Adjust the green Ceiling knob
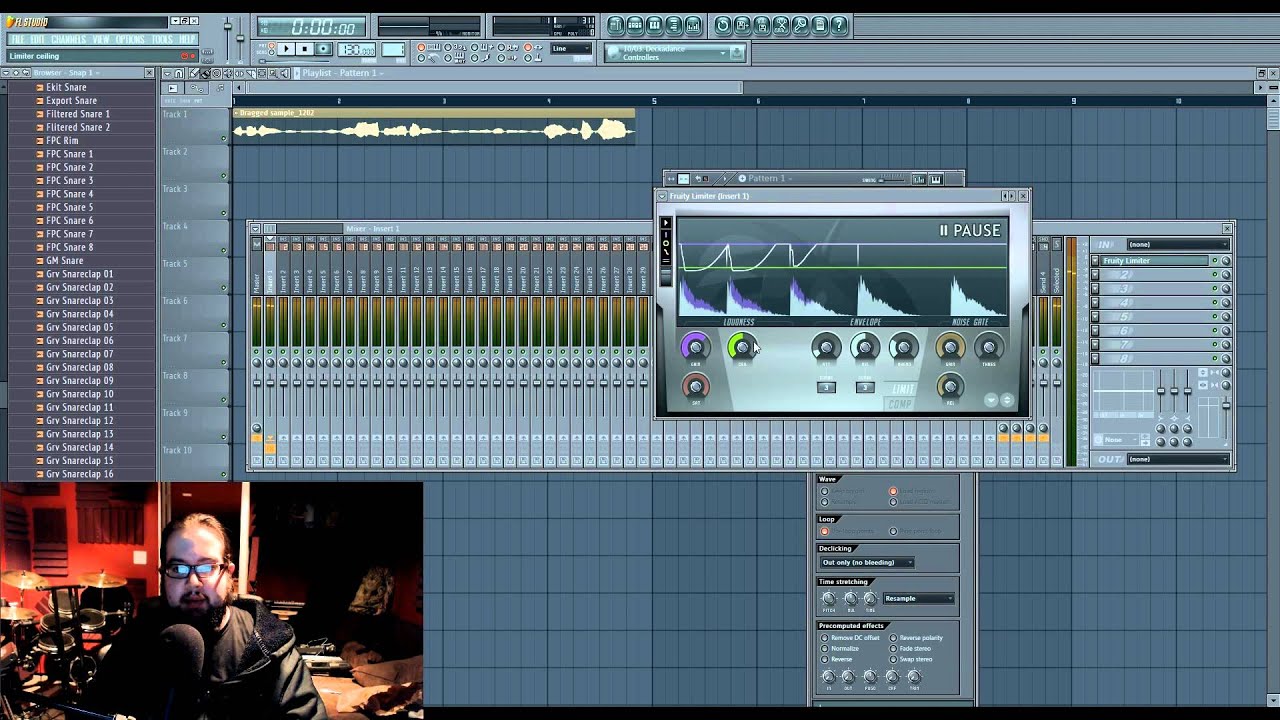The height and width of the screenshot is (720, 1280). click(x=741, y=347)
